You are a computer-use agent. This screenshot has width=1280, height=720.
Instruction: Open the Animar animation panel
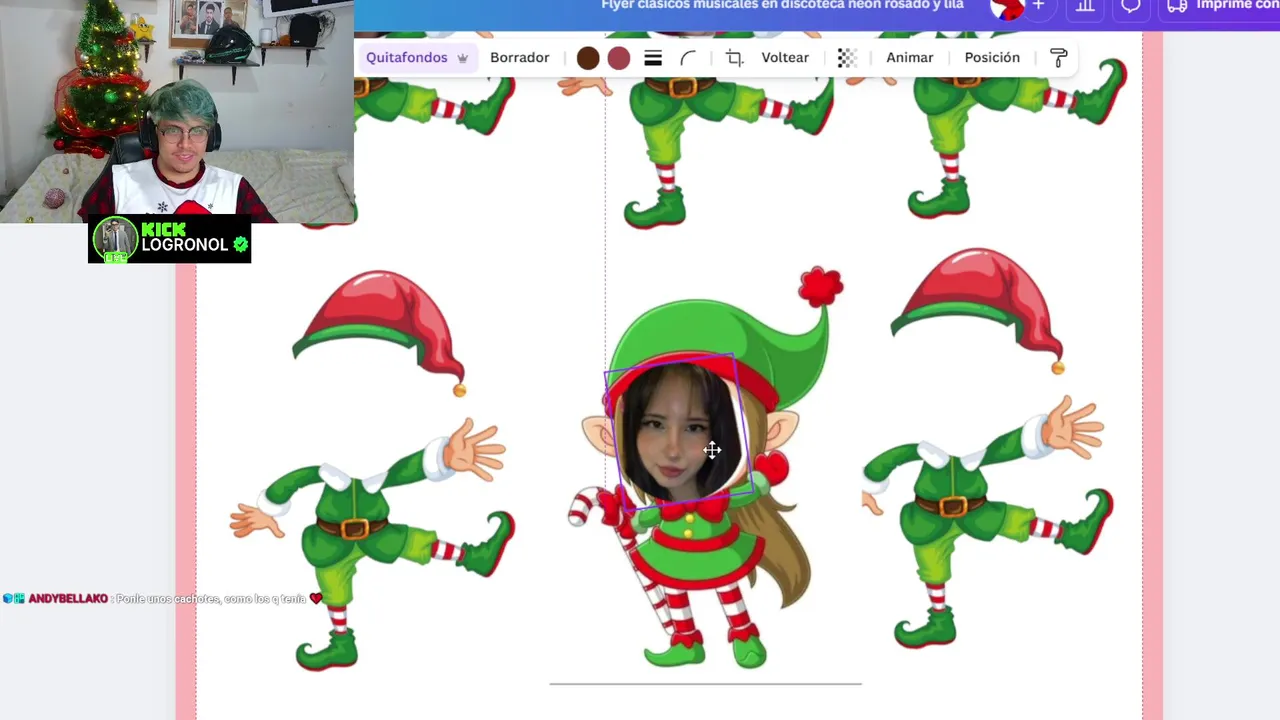pyautogui.click(x=909, y=57)
